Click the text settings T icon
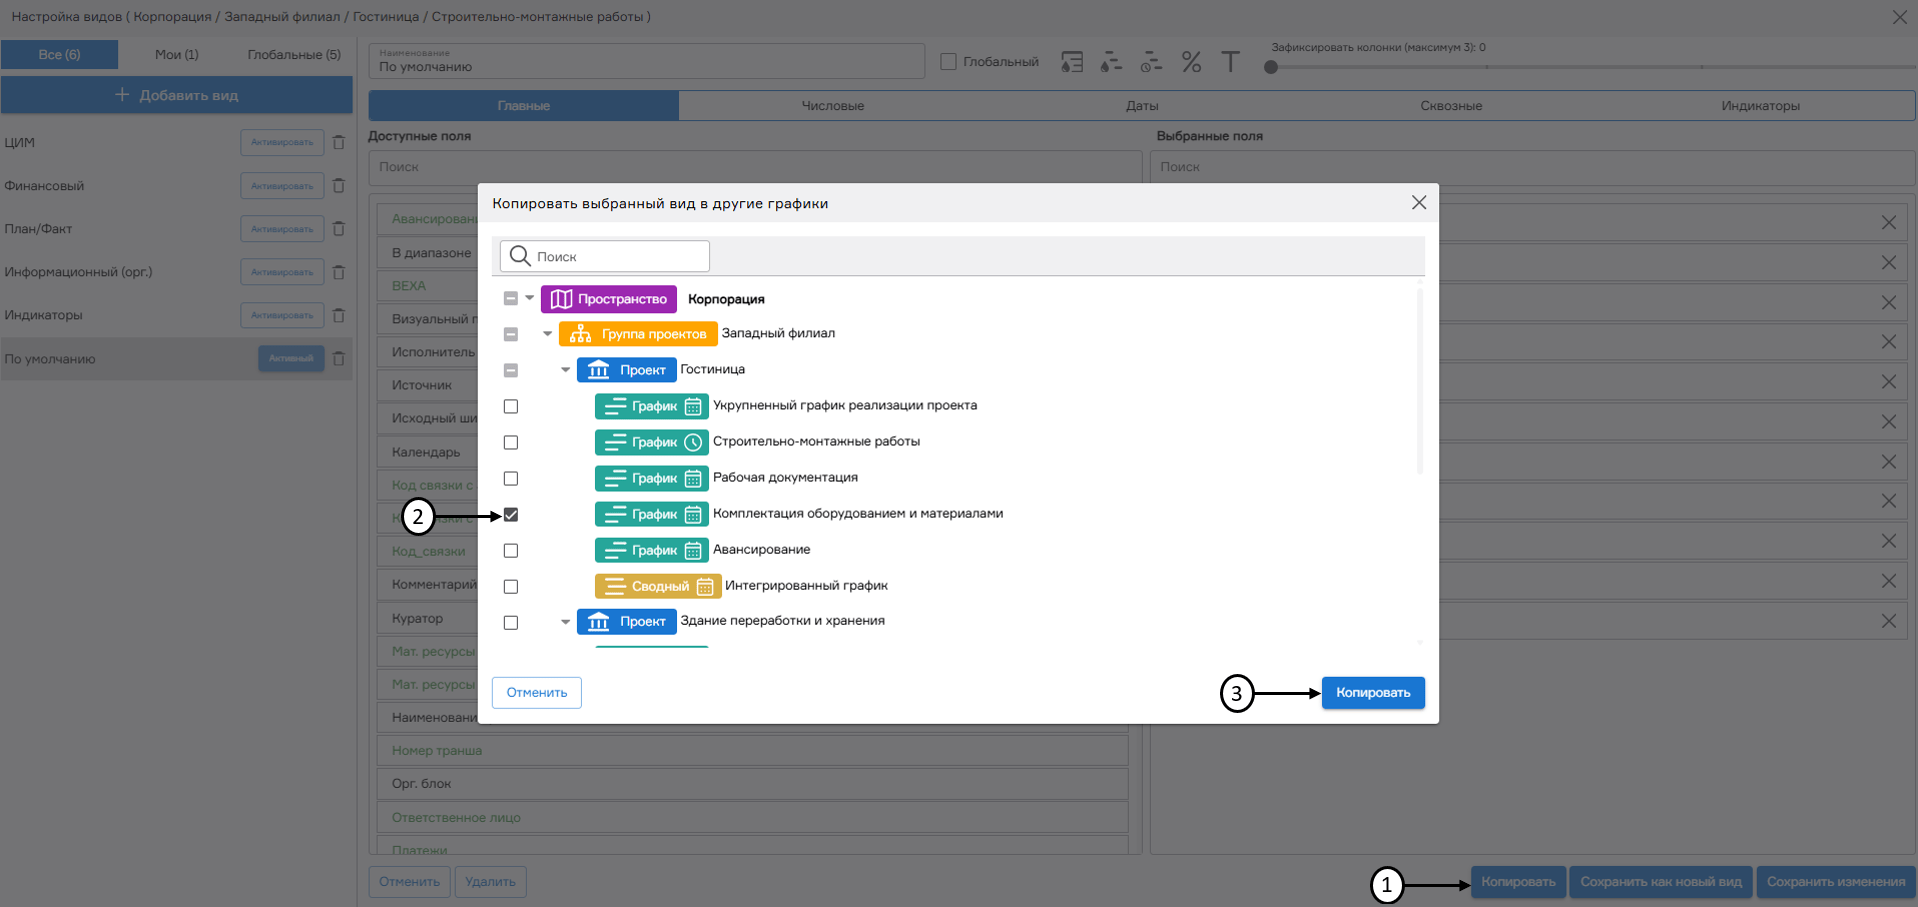 [1230, 63]
